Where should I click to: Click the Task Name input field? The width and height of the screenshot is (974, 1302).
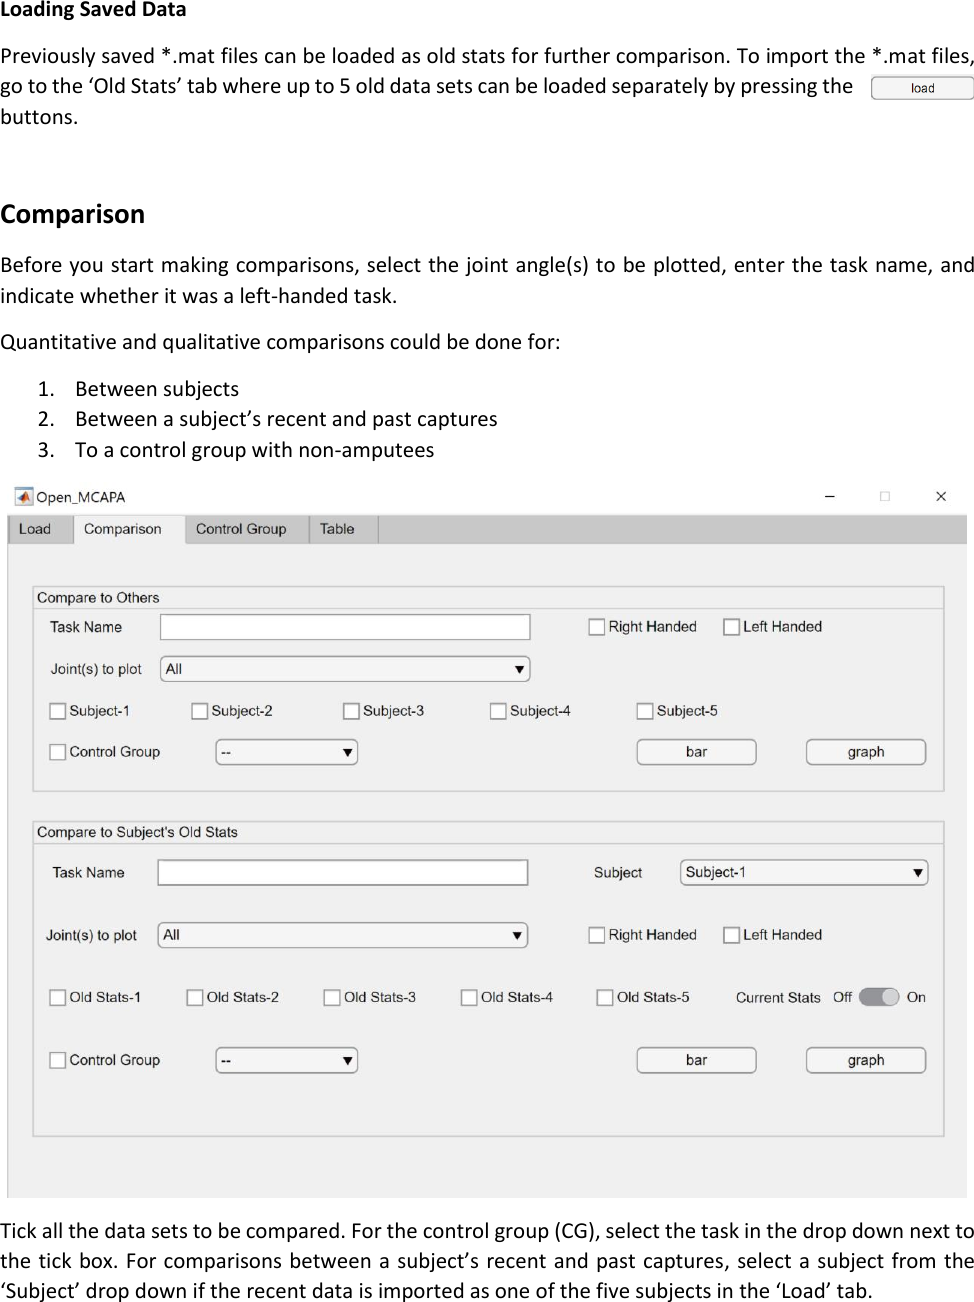click(x=344, y=626)
